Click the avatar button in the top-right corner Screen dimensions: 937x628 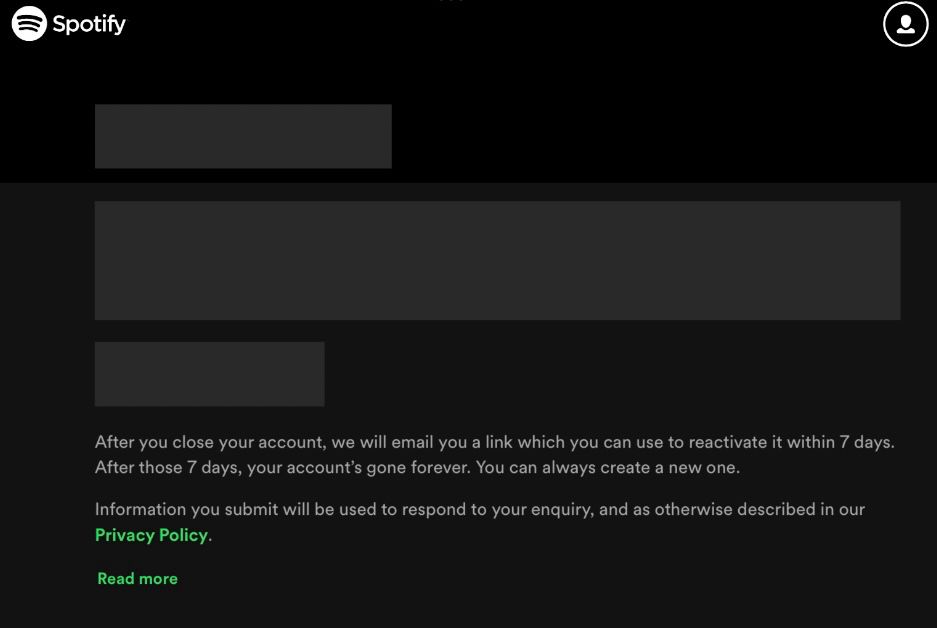tap(904, 23)
